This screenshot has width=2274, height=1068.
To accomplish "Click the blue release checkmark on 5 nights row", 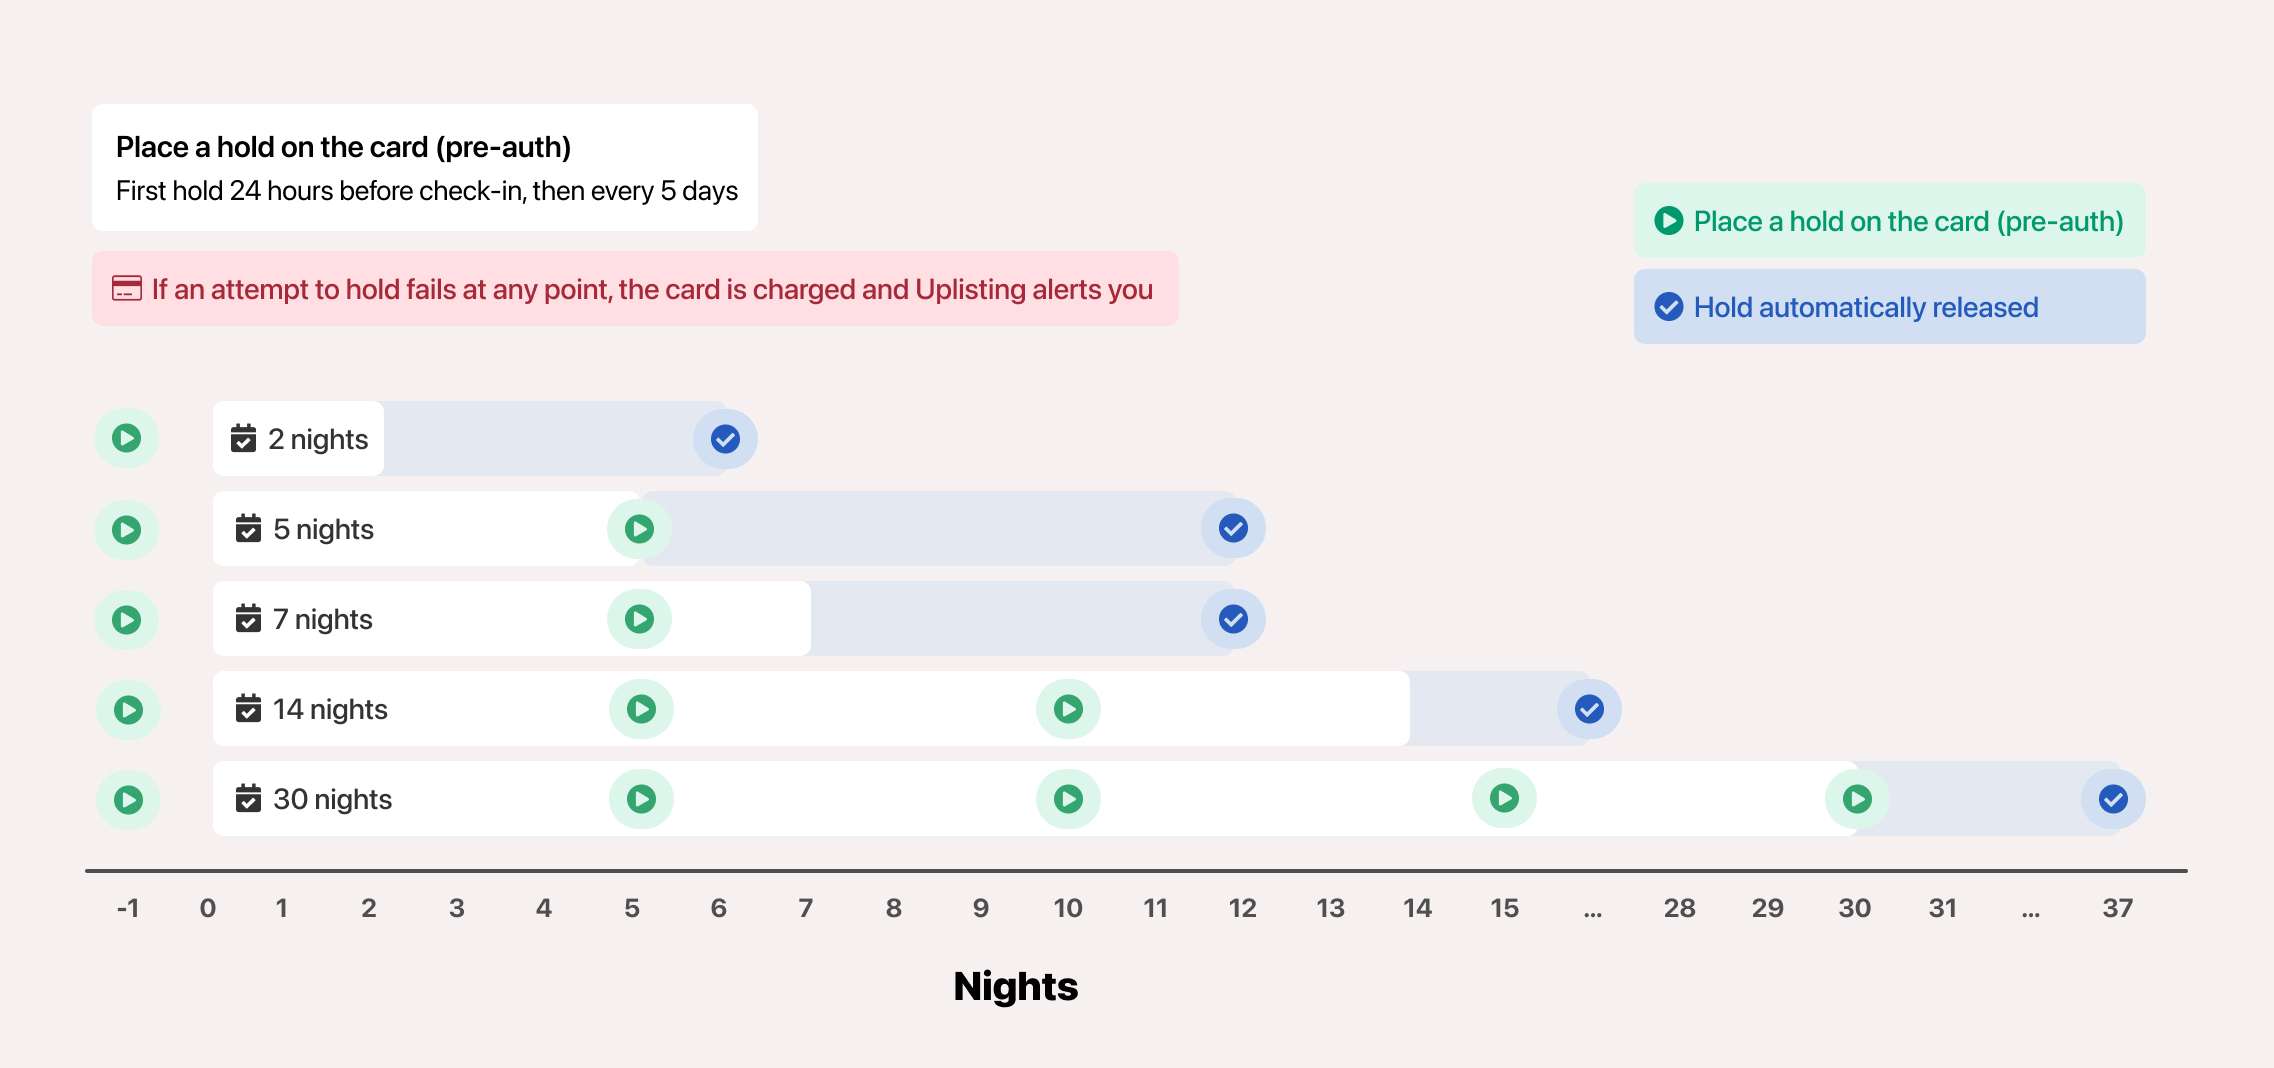I will pos(1233,528).
